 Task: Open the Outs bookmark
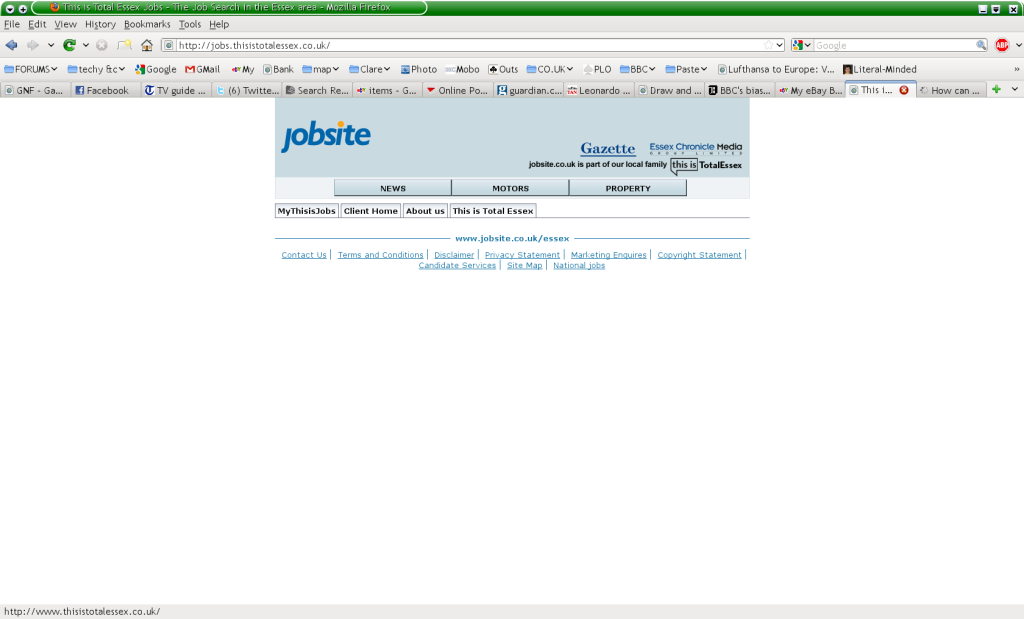(x=503, y=69)
